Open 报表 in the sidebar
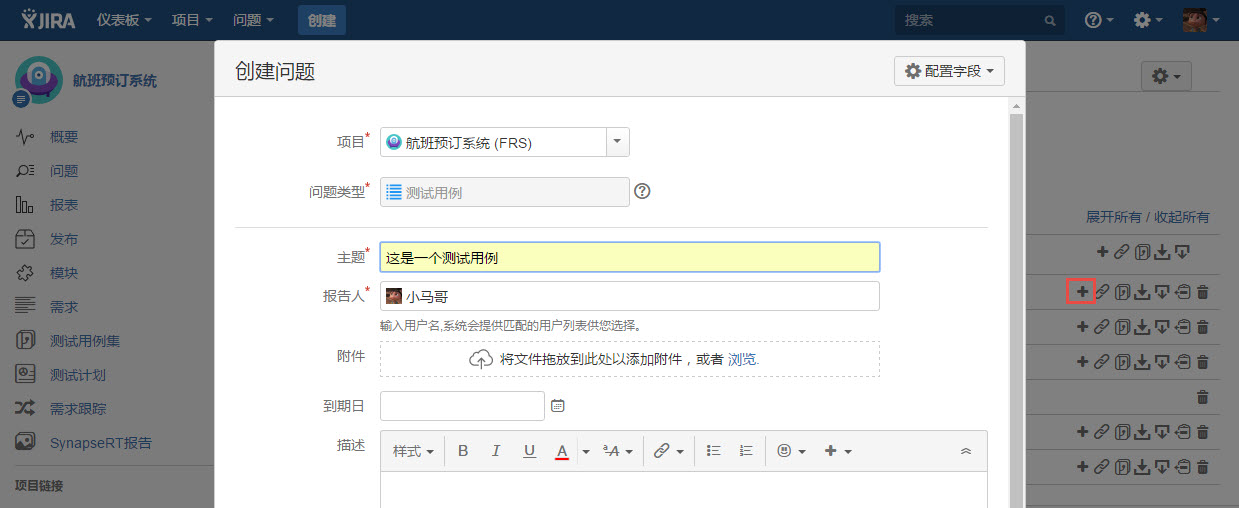 pos(64,205)
